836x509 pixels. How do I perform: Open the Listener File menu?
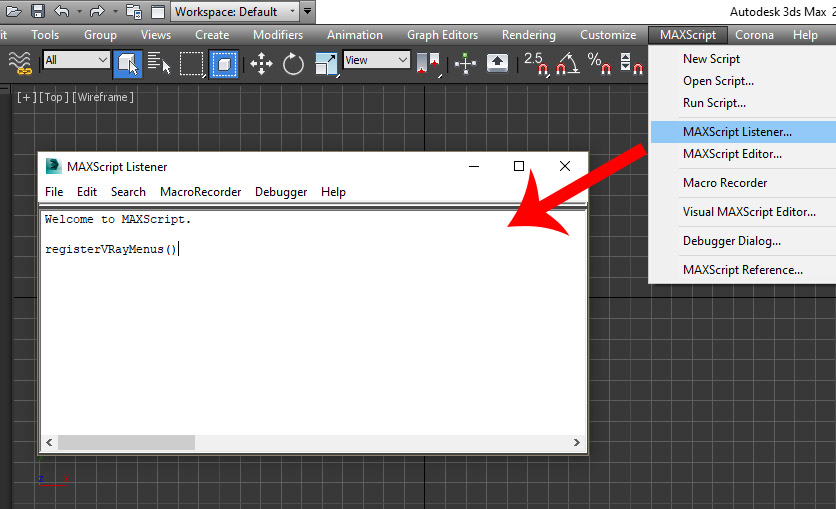[54, 192]
